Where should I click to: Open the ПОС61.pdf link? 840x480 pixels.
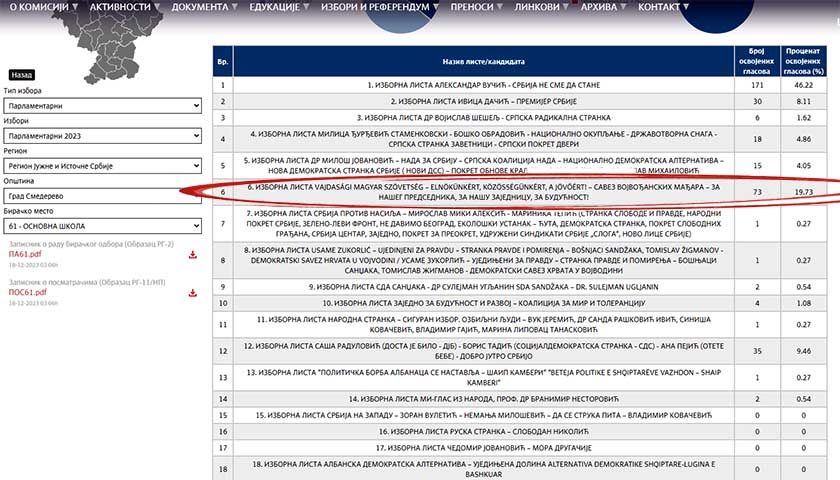pyautogui.click(x=27, y=292)
